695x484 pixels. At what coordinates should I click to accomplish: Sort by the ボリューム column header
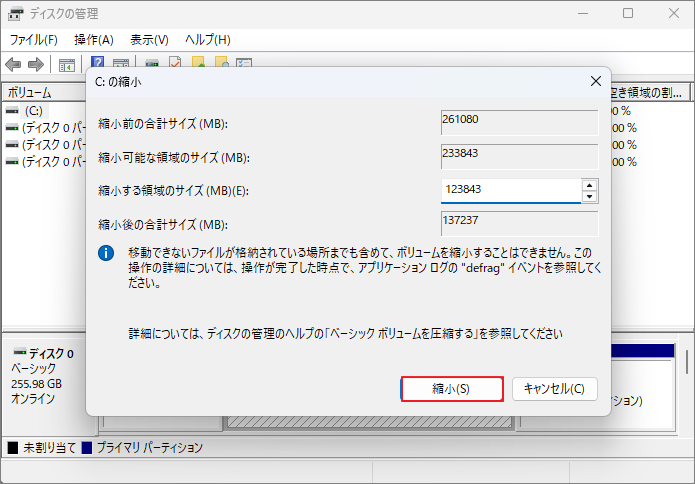point(45,93)
